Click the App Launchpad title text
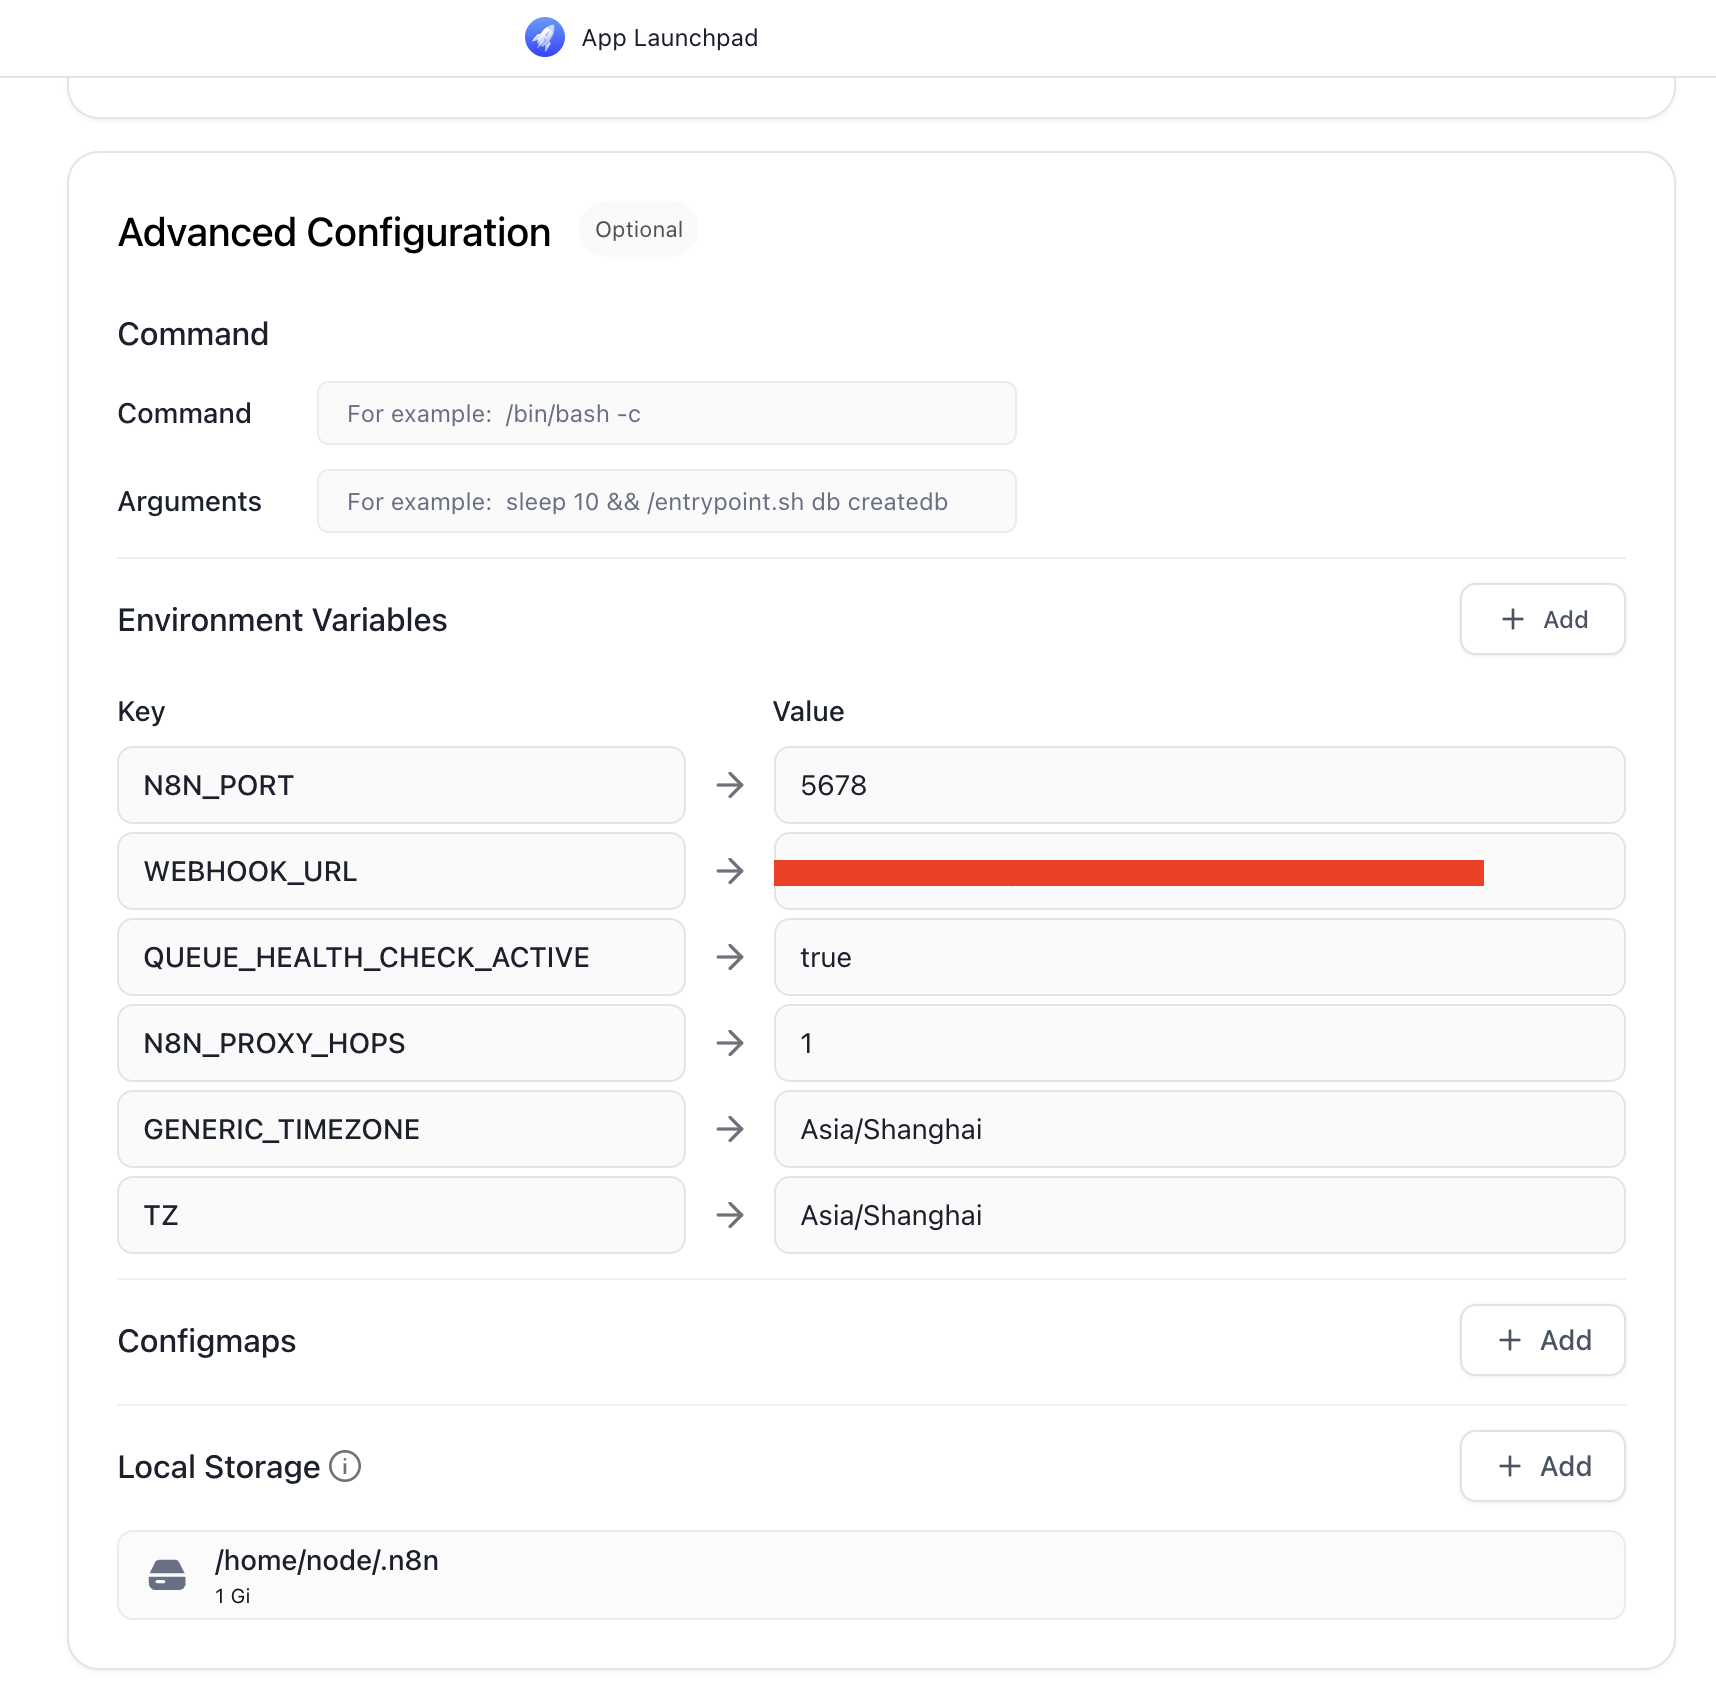This screenshot has width=1716, height=1696. pyautogui.click(x=670, y=38)
